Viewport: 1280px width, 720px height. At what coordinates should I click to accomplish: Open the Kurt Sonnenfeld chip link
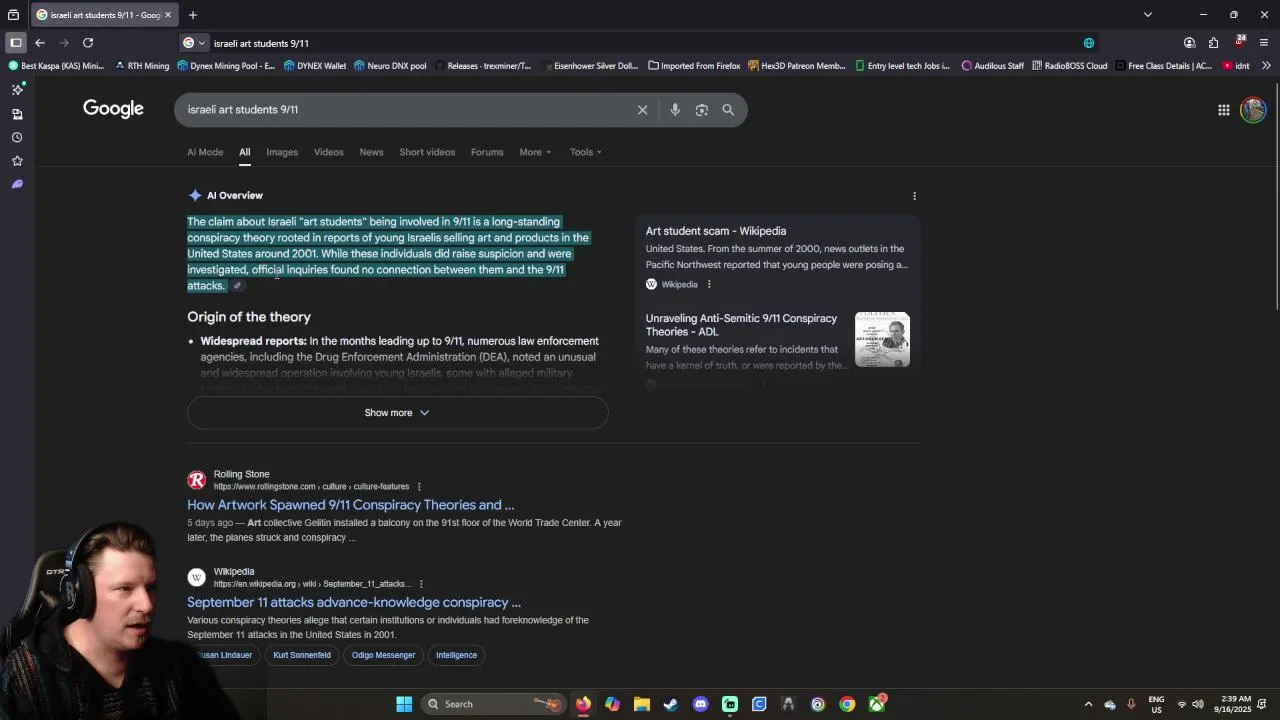[302, 655]
